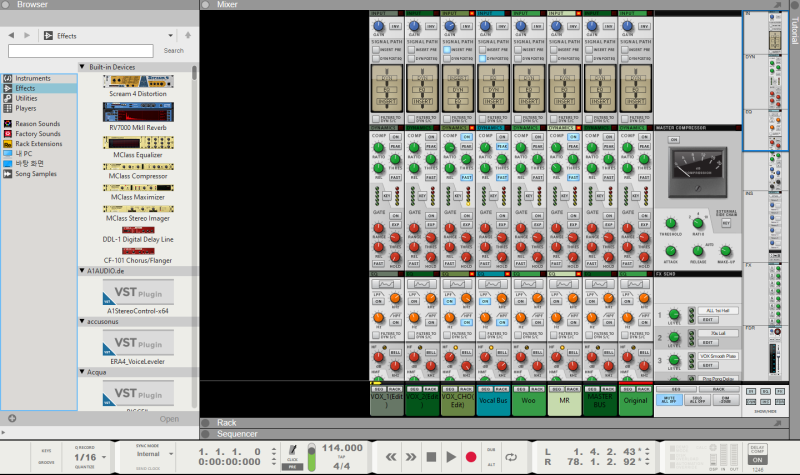Open Players in the browser sidebar
The image size is (800, 475).
26,108
